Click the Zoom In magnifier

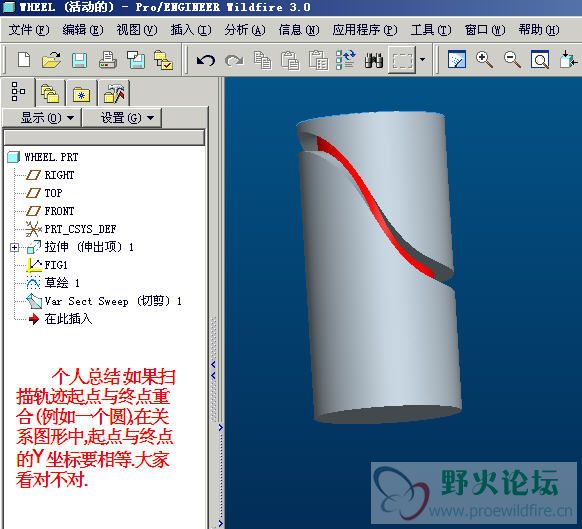click(x=484, y=60)
